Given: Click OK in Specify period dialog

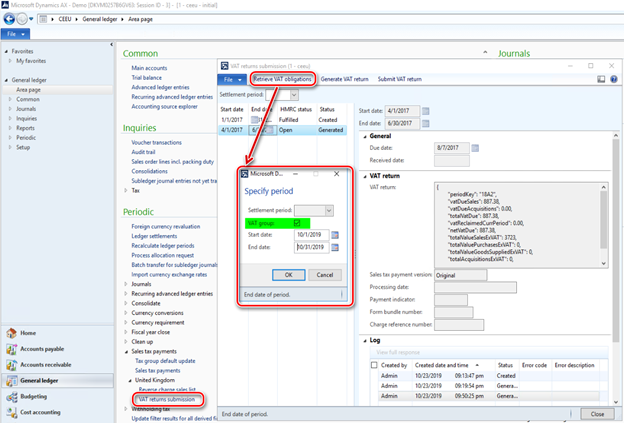Looking at the screenshot, I should 289,275.
